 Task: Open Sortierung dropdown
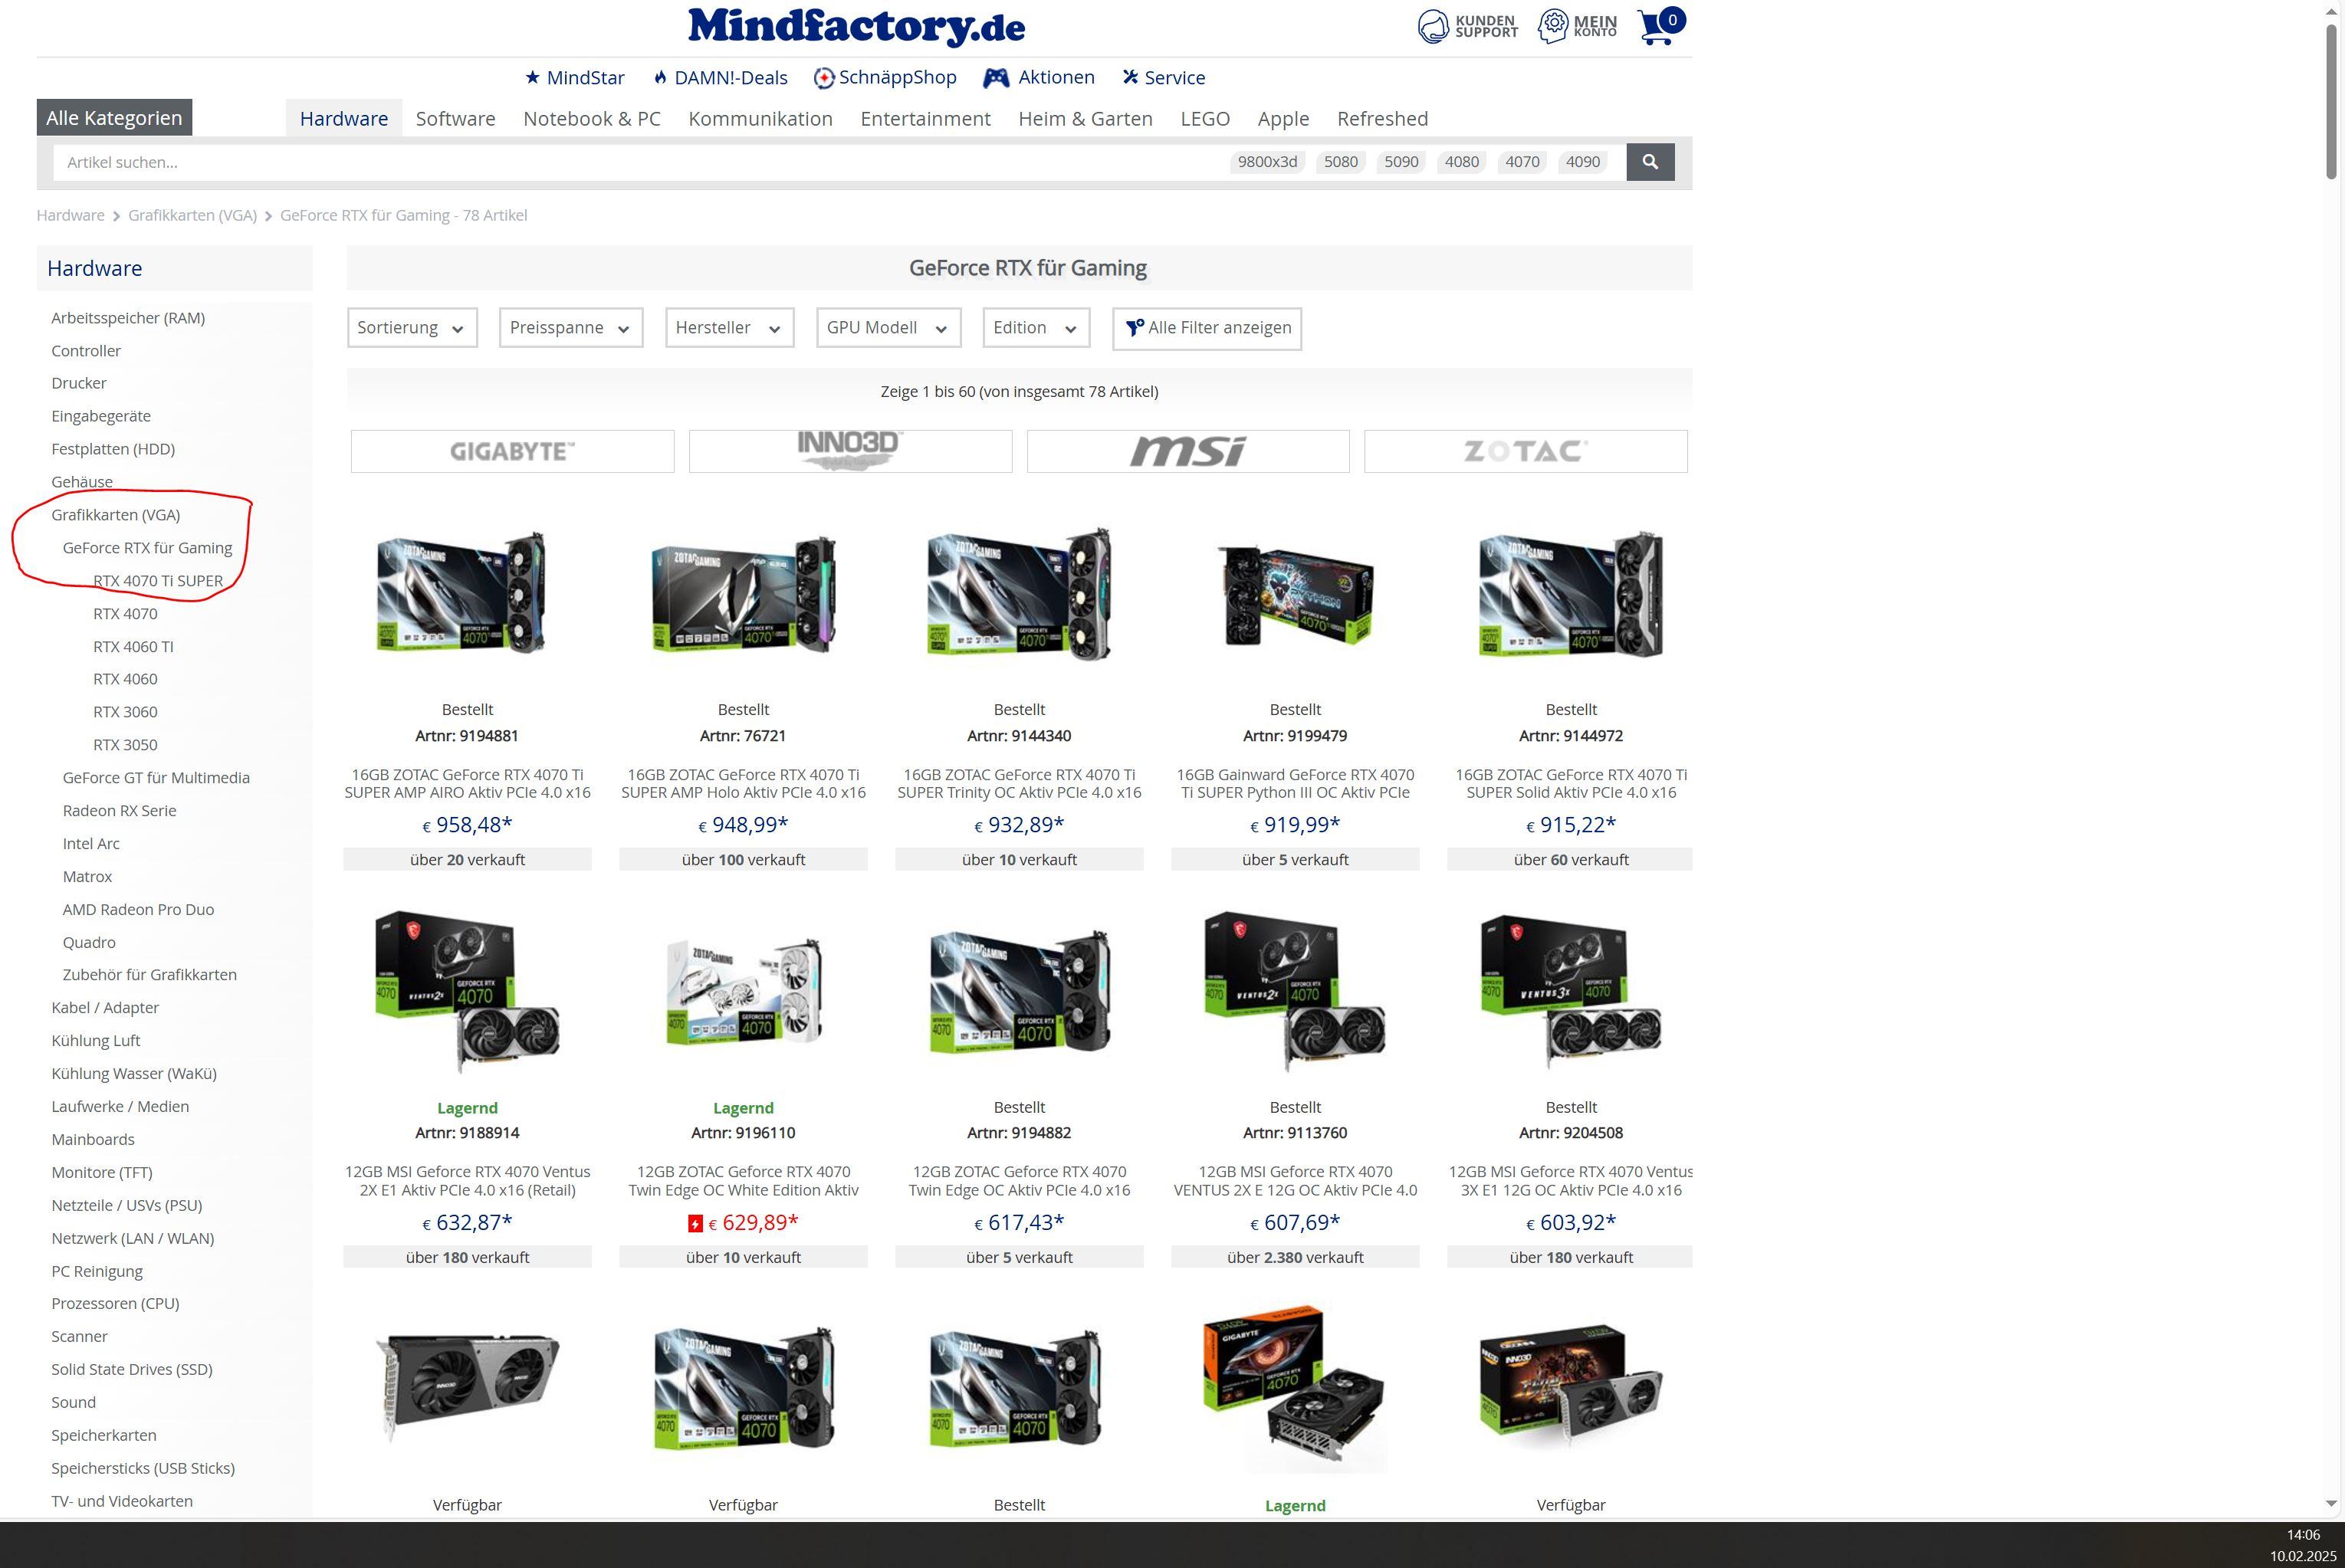412,328
